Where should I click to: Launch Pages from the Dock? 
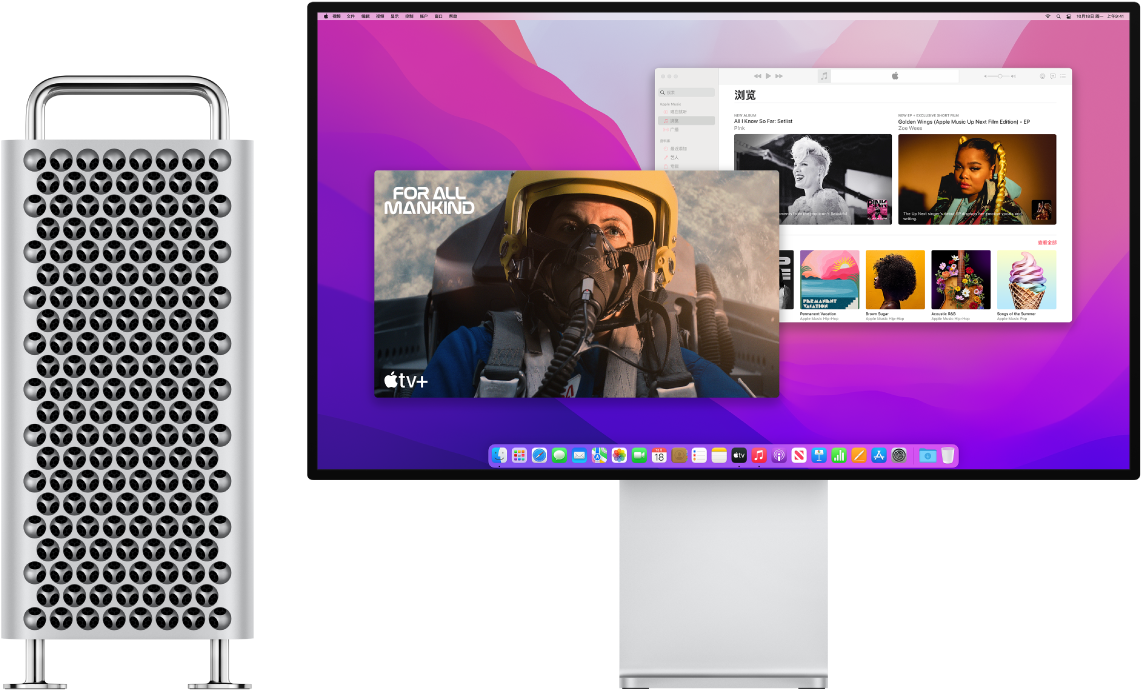point(859,456)
